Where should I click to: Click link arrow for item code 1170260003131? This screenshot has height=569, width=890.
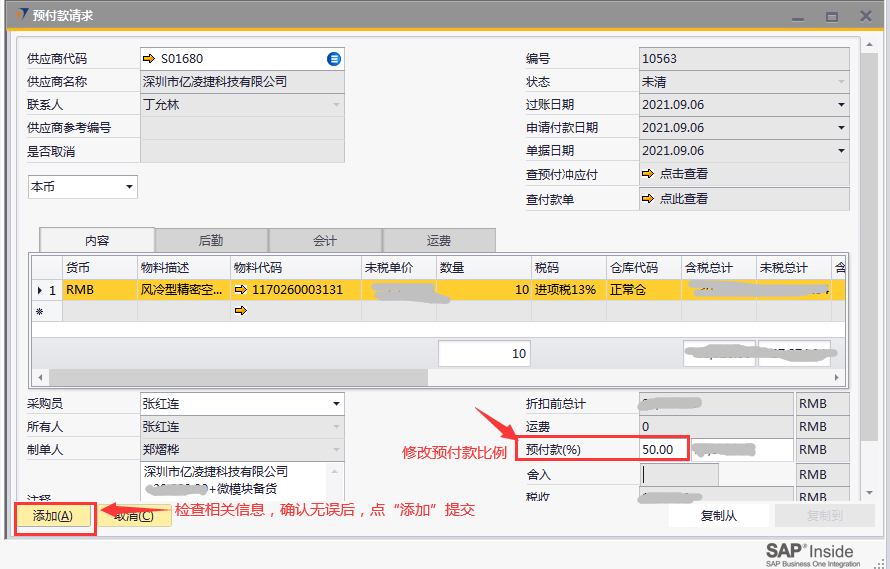240,290
